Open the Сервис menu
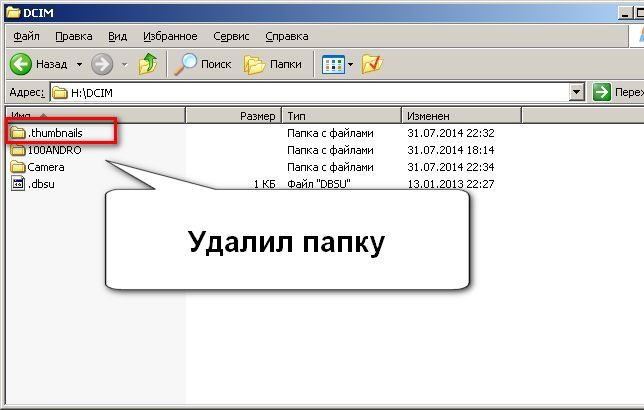The image size is (644, 410). [x=231, y=36]
